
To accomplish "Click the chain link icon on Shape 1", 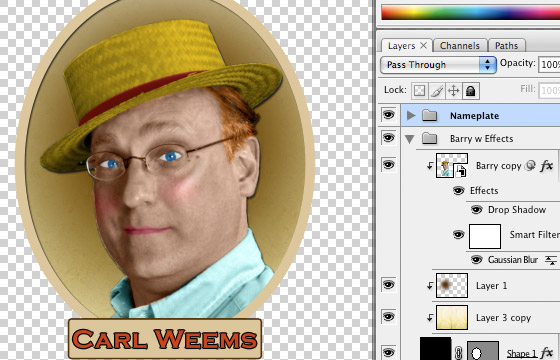I will pyautogui.click(x=459, y=353).
